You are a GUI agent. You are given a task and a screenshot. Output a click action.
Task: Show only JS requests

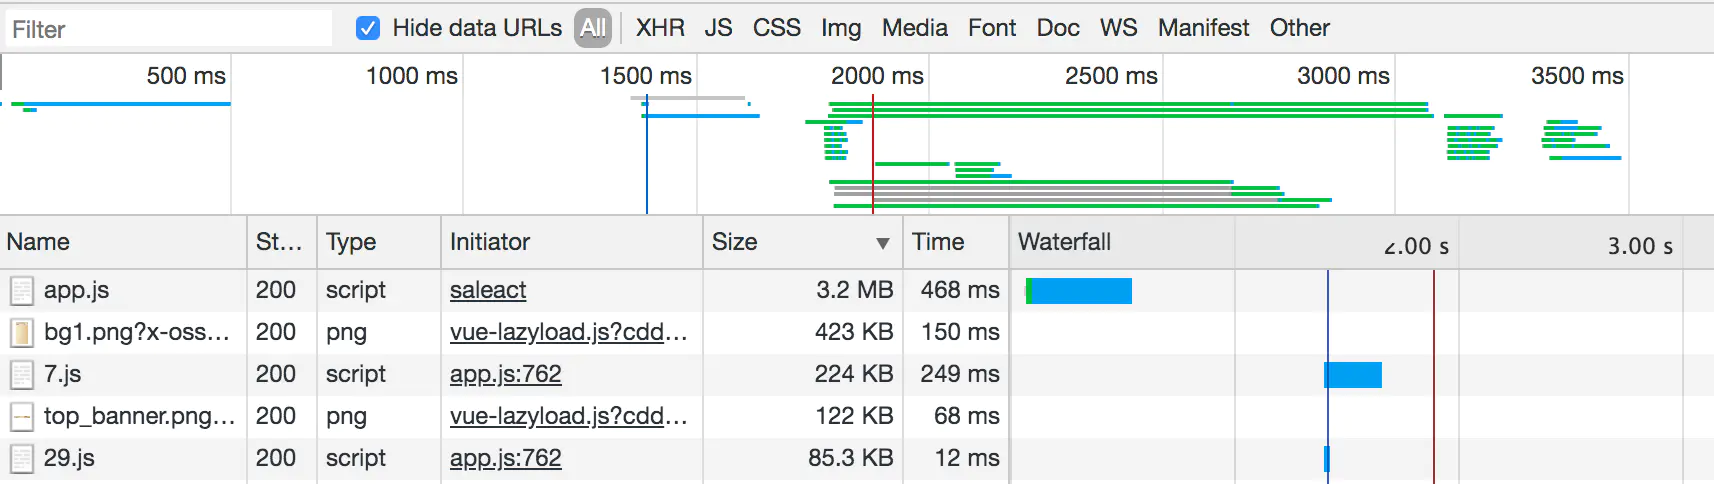[718, 28]
